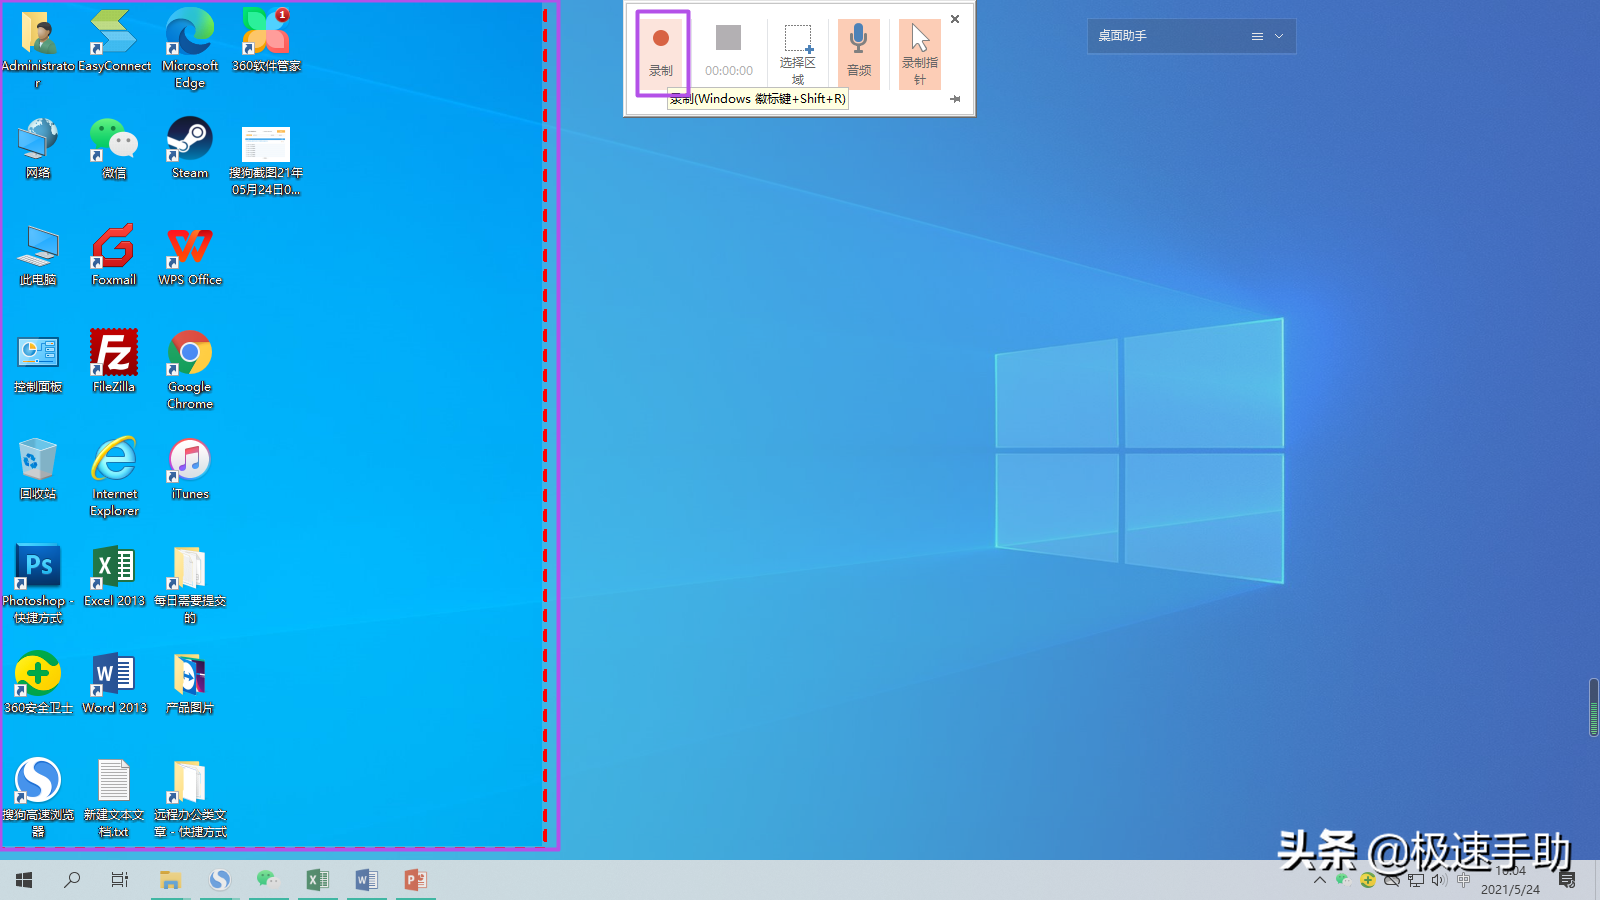Click the grey stop recording square
Screen dimensions: 1600x900
728,38
